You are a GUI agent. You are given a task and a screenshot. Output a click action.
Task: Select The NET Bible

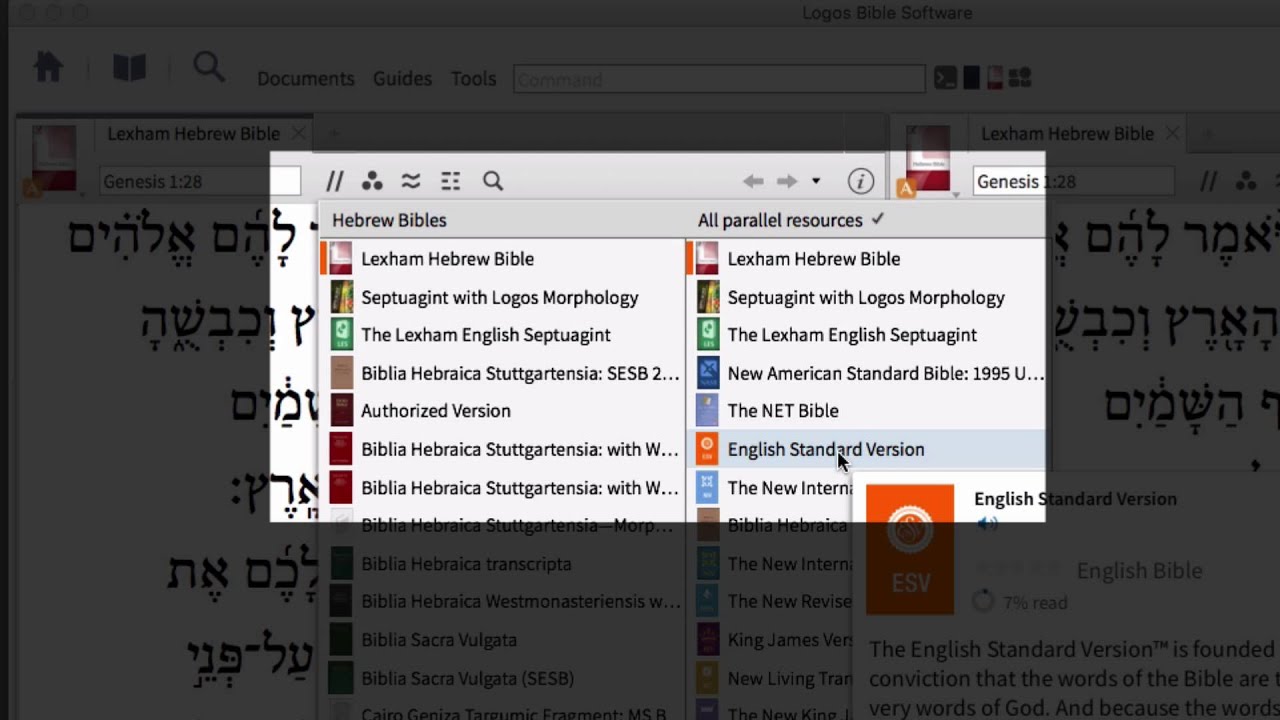[866, 411]
